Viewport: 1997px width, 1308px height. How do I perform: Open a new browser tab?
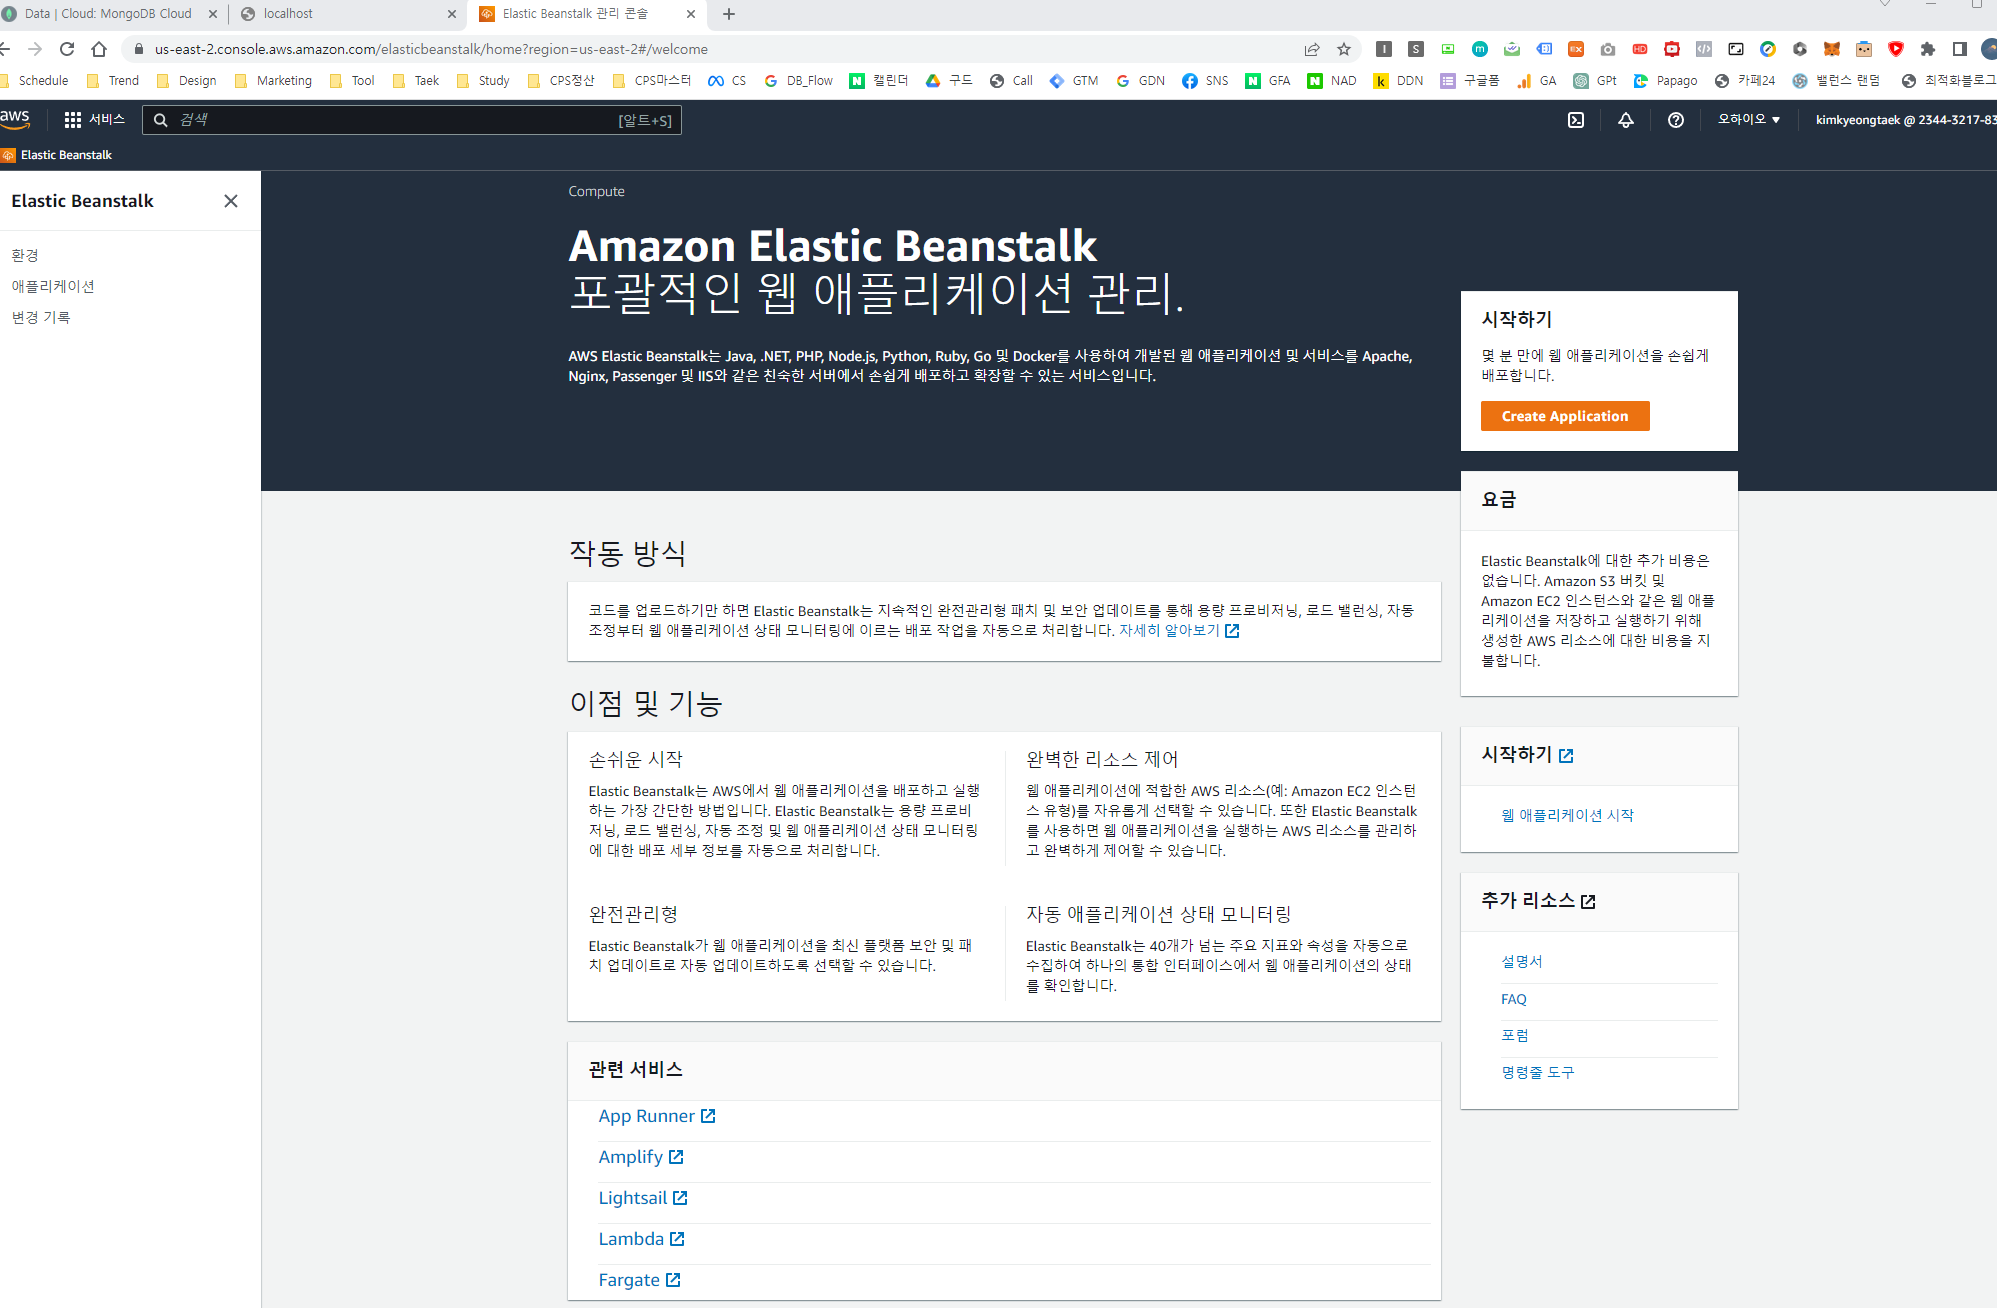pos(729,14)
